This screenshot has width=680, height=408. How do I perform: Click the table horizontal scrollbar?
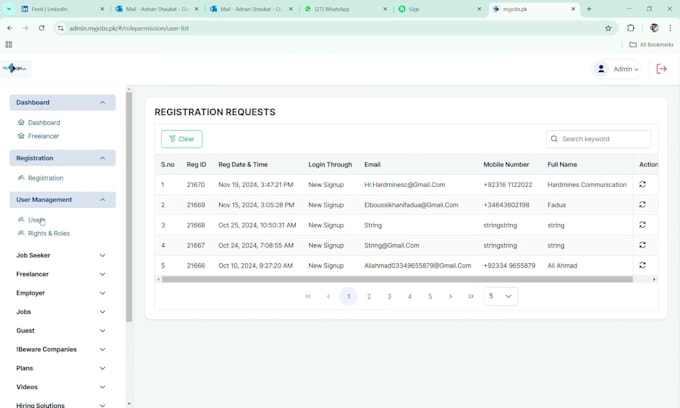click(x=397, y=279)
